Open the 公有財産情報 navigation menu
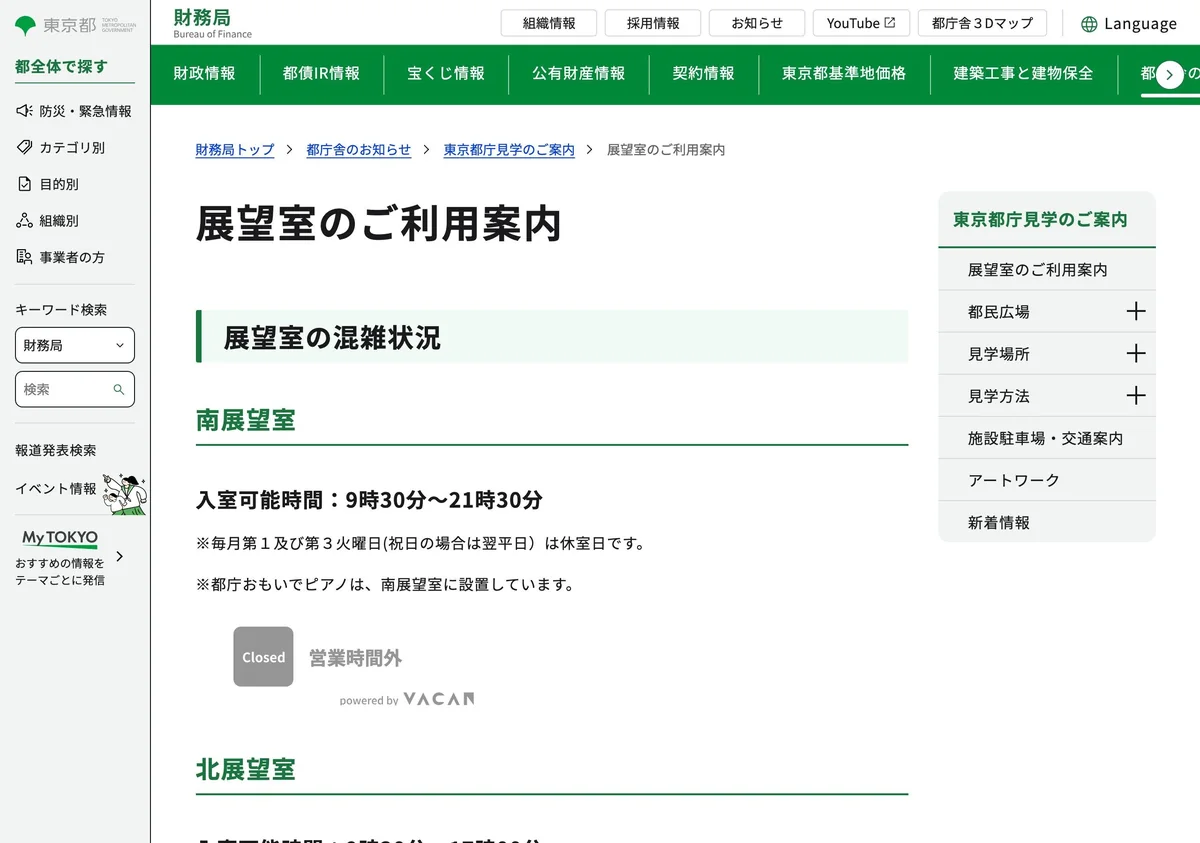1200x843 pixels. tap(578, 74)
